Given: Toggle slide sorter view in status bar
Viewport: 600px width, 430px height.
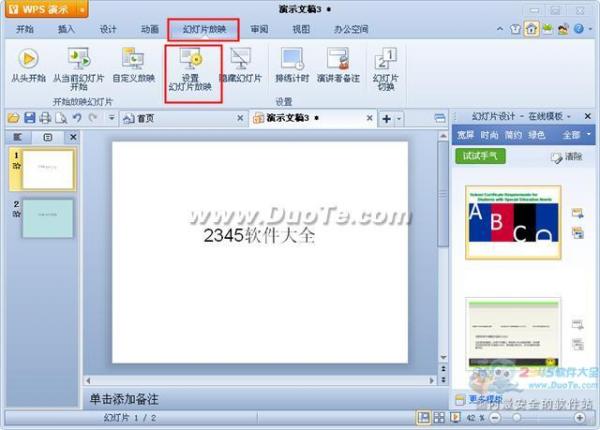Looking at the screenshot, I should click(x=440, y=417).
